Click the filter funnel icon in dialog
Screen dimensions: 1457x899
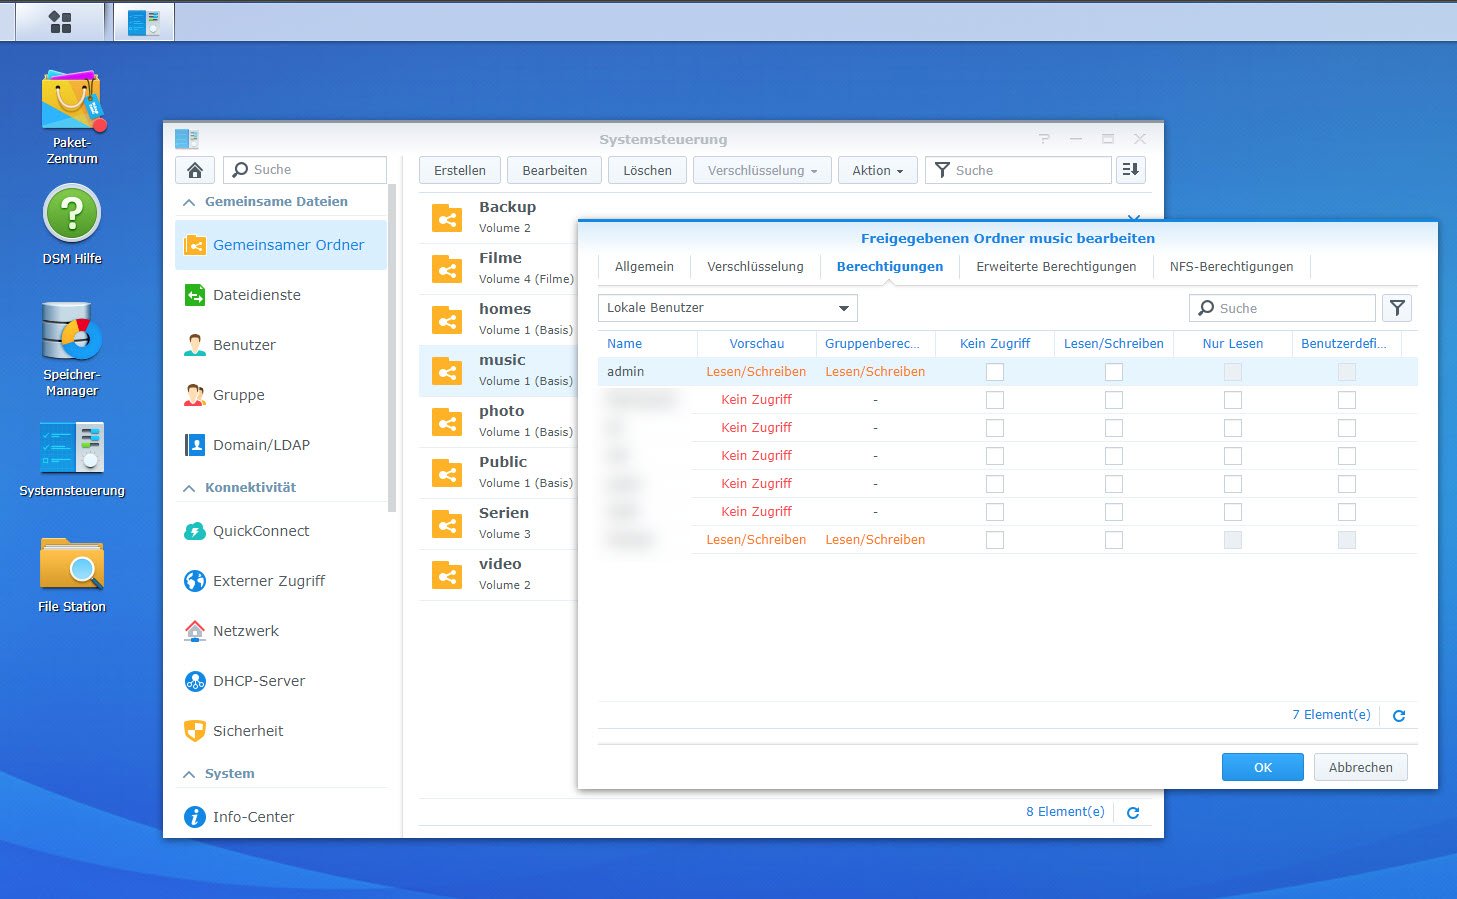click(1397, 308)
